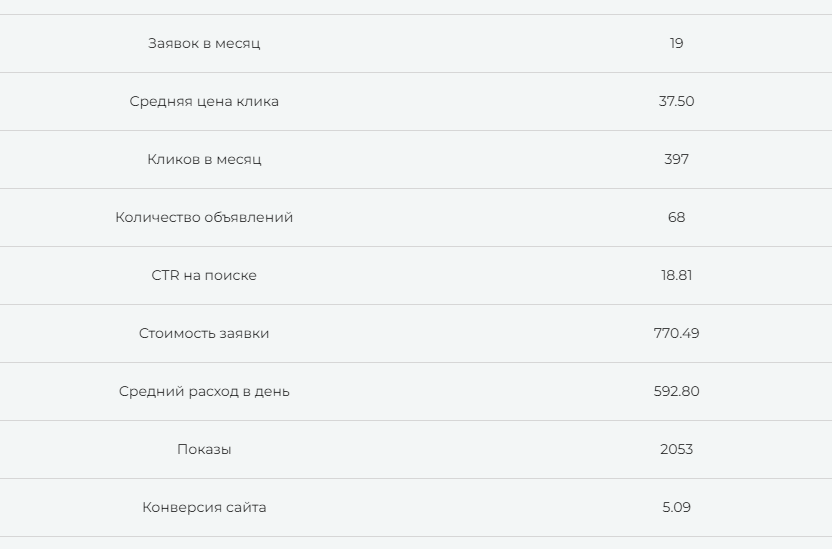Select the average click price value 37.50
The image size is (832, 549).
coord(676,101)
